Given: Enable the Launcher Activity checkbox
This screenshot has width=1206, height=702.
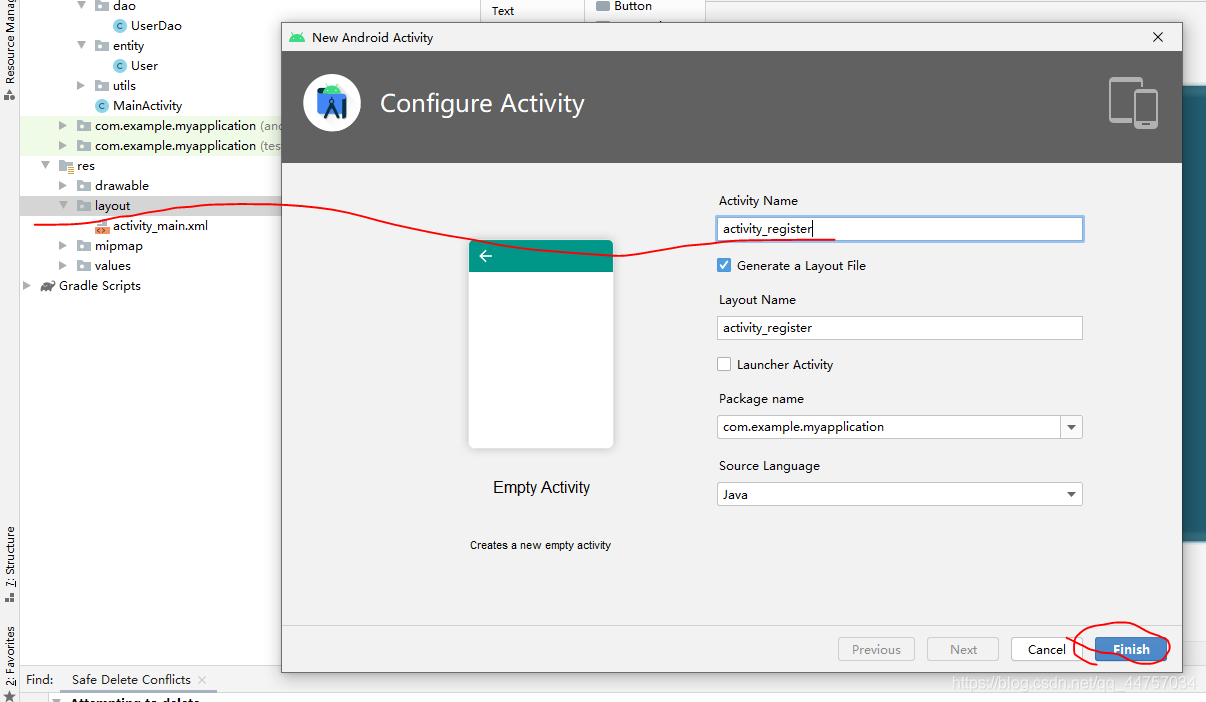Looking at the screenshot, I should pos(724,364).
